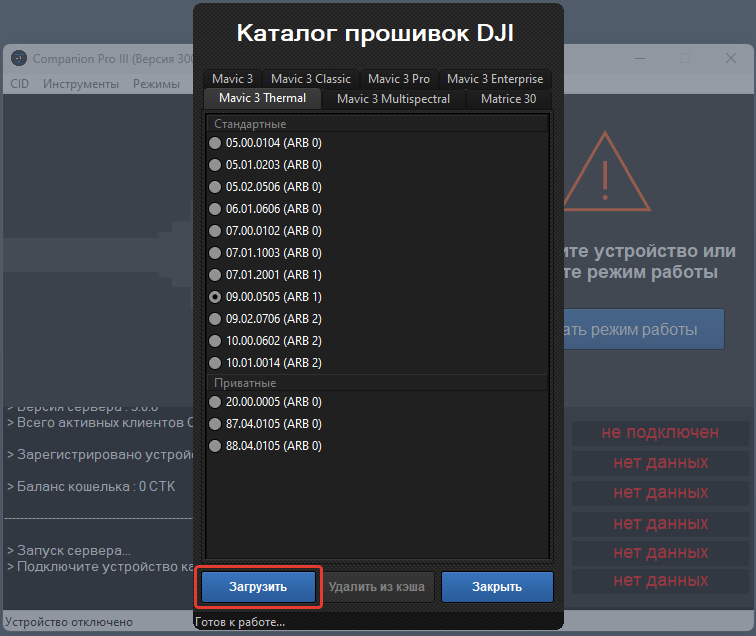The height and width of the screenshot is (636, 756).
Task: Choose firmware 10.01.0014 (ARB 2)
Action: 215,363
